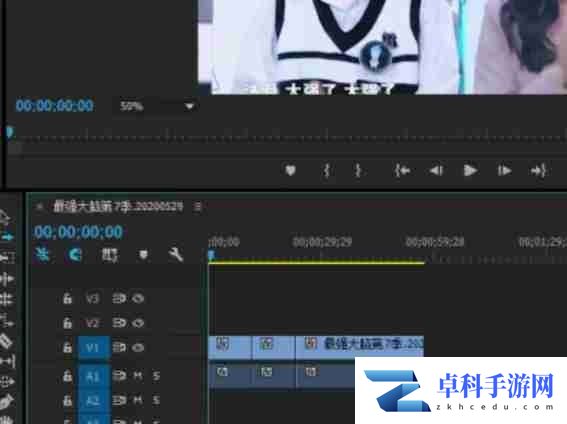Toggle lock on track V1

[67, 348]
